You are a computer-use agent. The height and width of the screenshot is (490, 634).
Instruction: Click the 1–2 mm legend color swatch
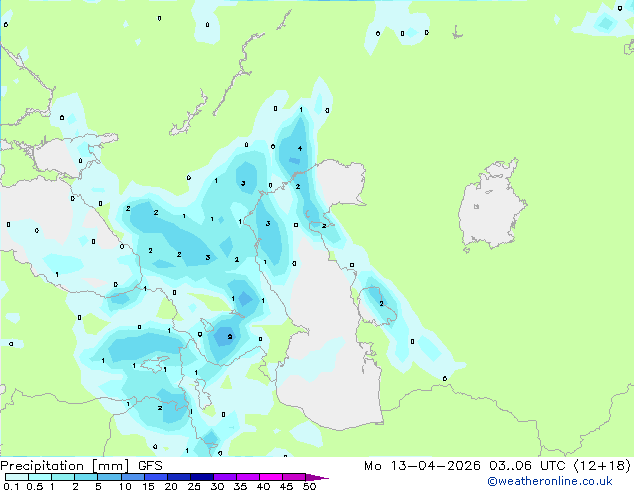click(63, 477)
